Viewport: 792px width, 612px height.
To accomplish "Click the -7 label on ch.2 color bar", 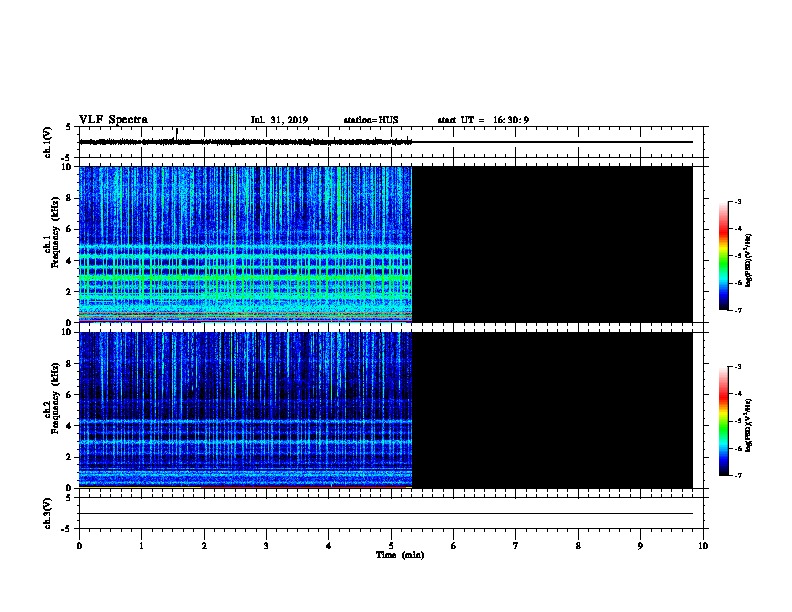I will click(x=737, y=476).
